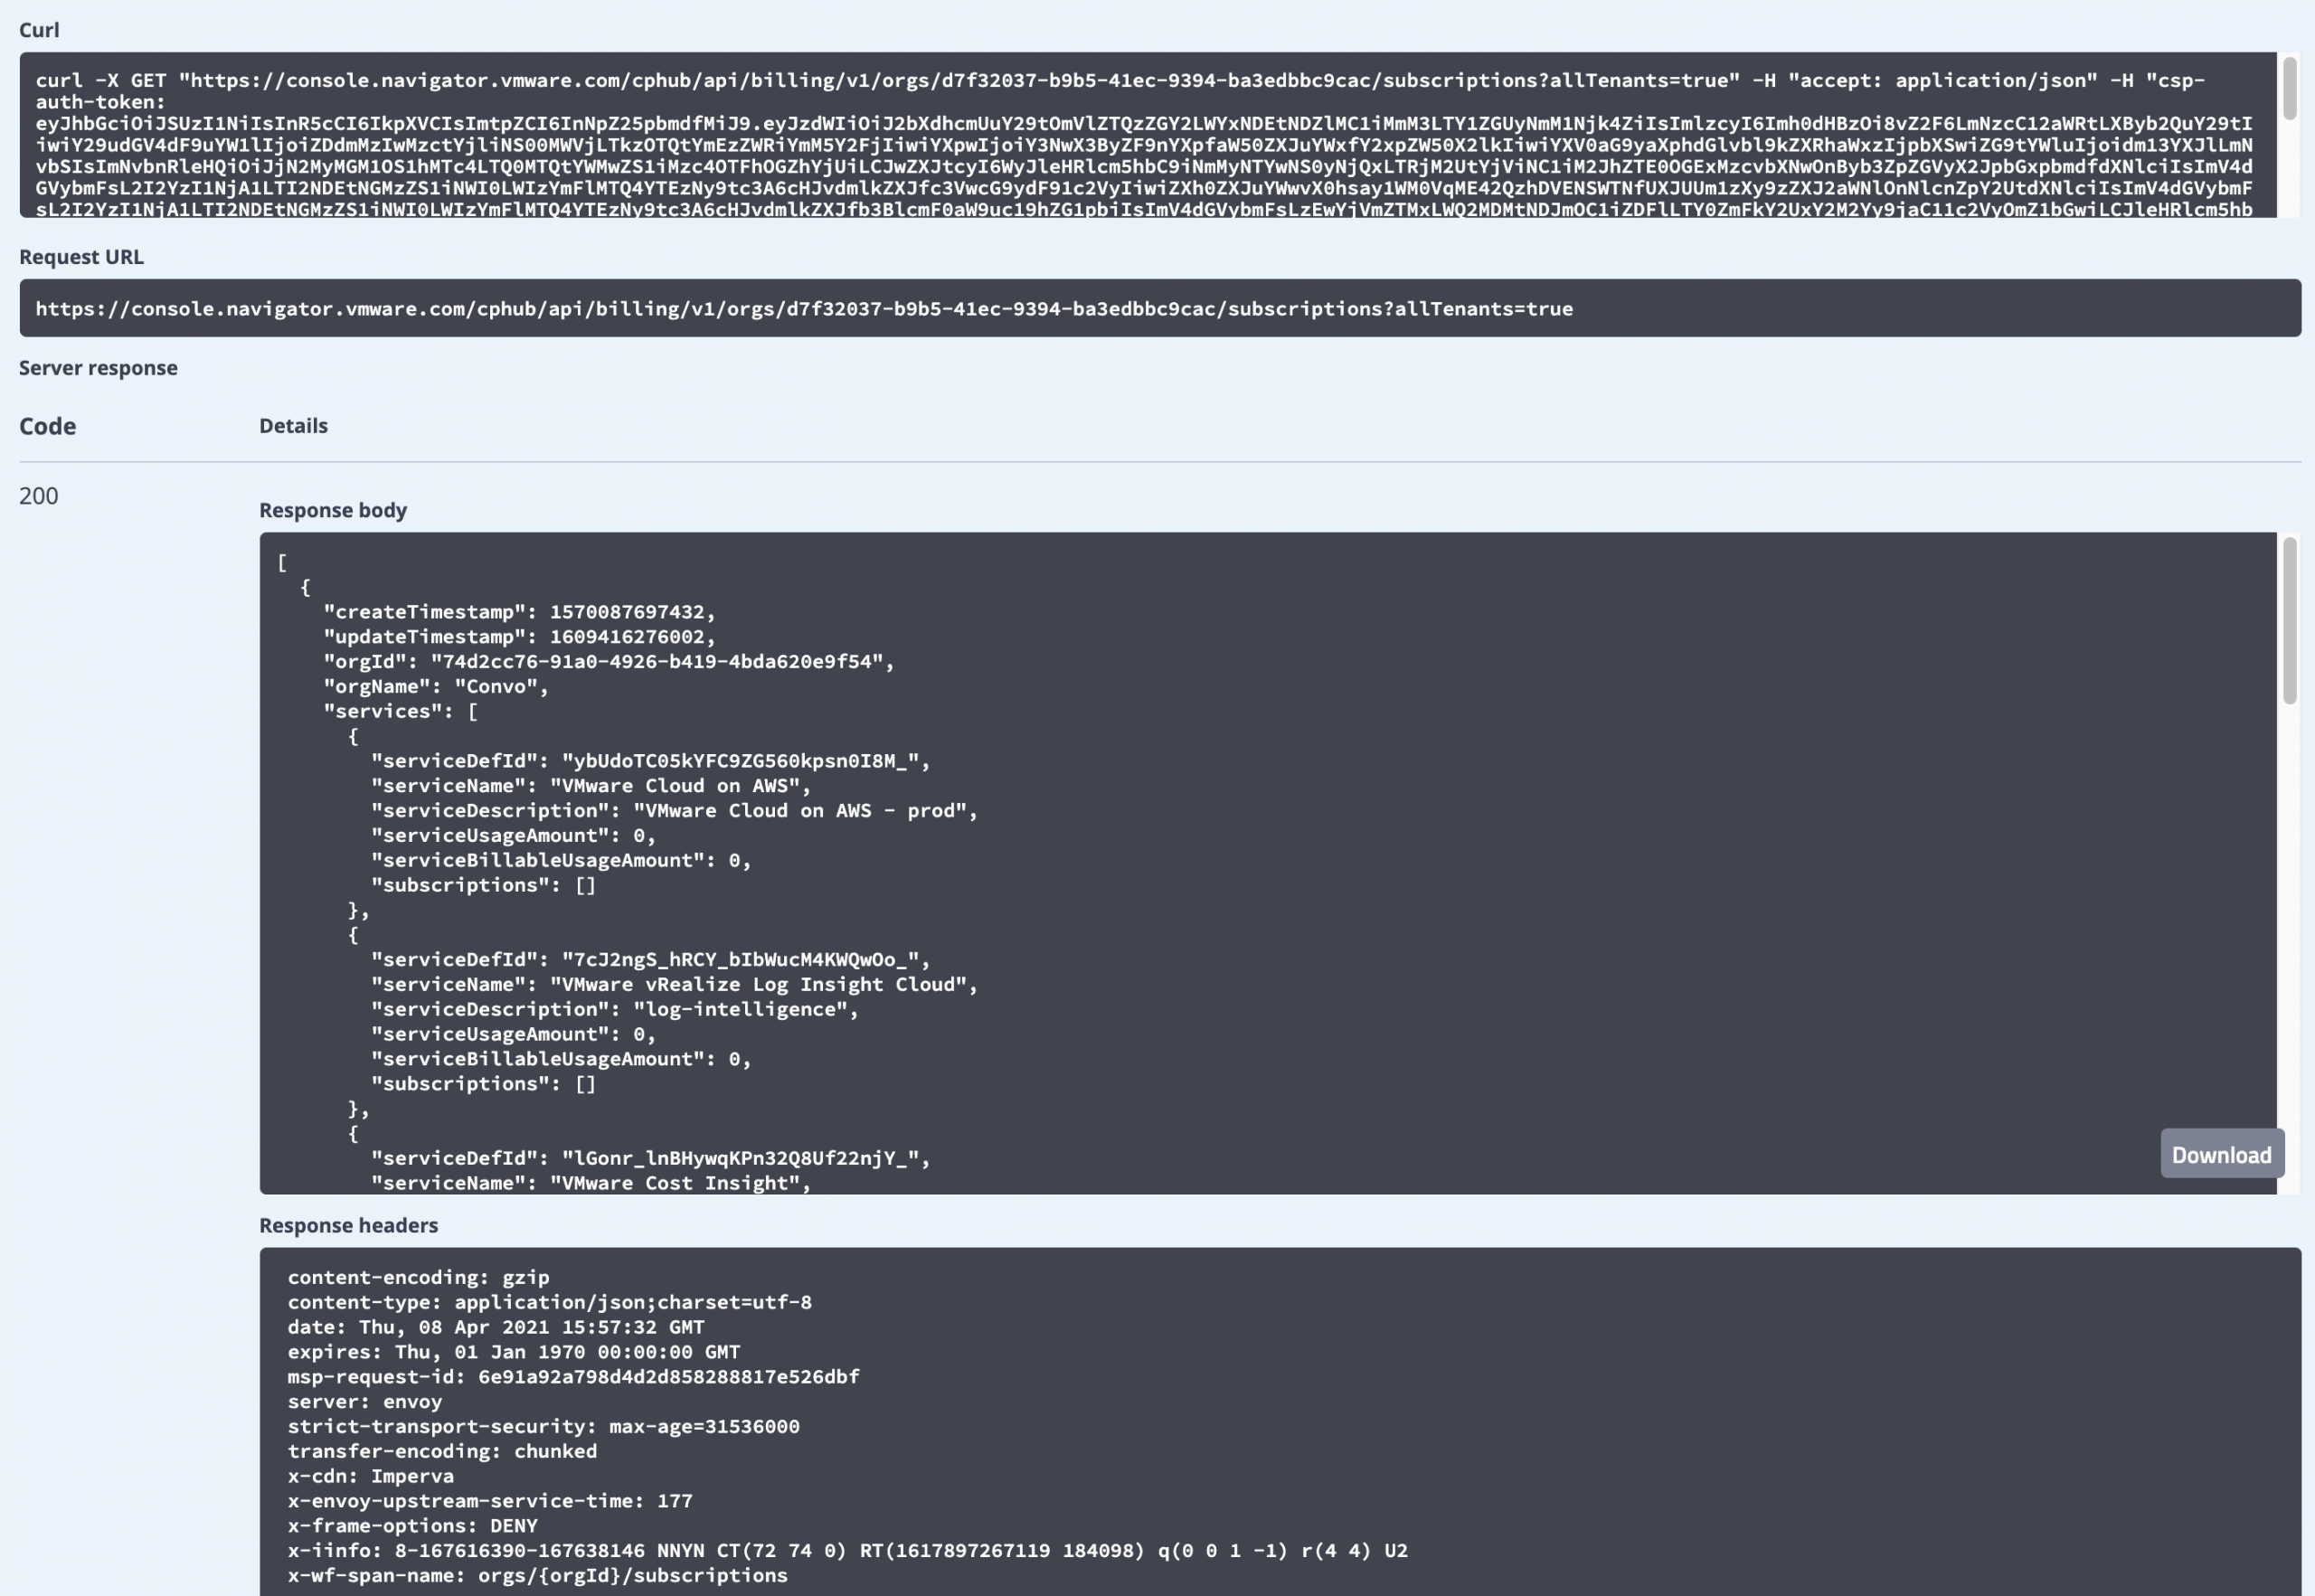Click the msp-request-id header line
The image size is (2315, 1596).
coord(573,1376)
